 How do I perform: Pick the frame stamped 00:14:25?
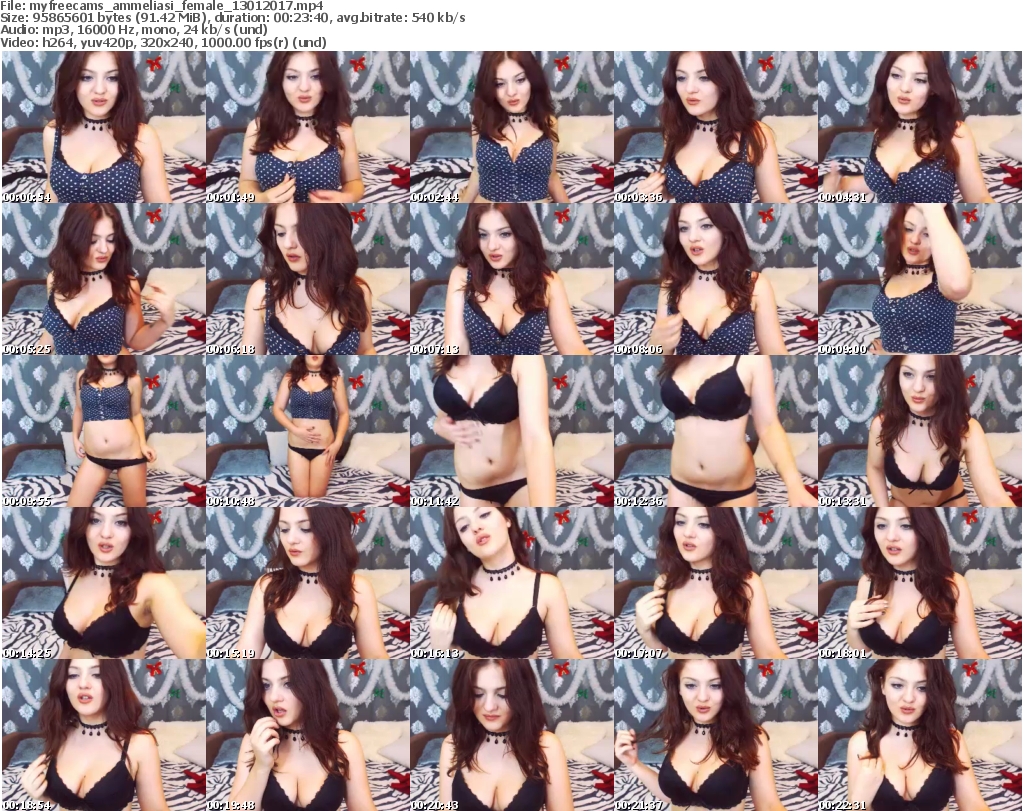pyautogui.click(x=104, y=583)
